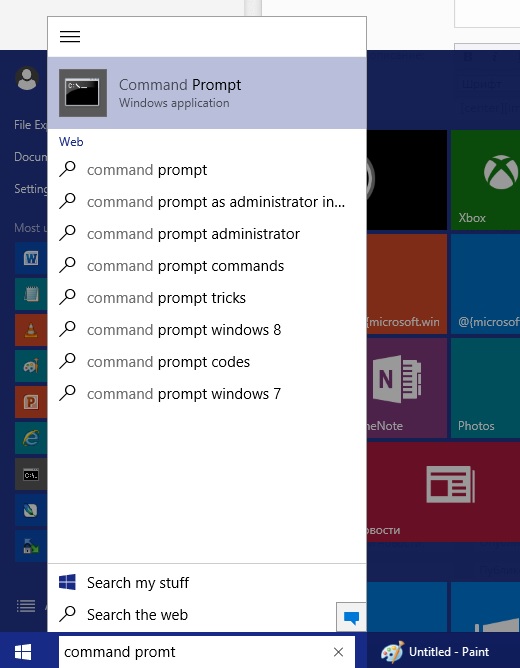Open Word from most used list
The height and width of the screenshot is (668, 520).
pos(31,258)
